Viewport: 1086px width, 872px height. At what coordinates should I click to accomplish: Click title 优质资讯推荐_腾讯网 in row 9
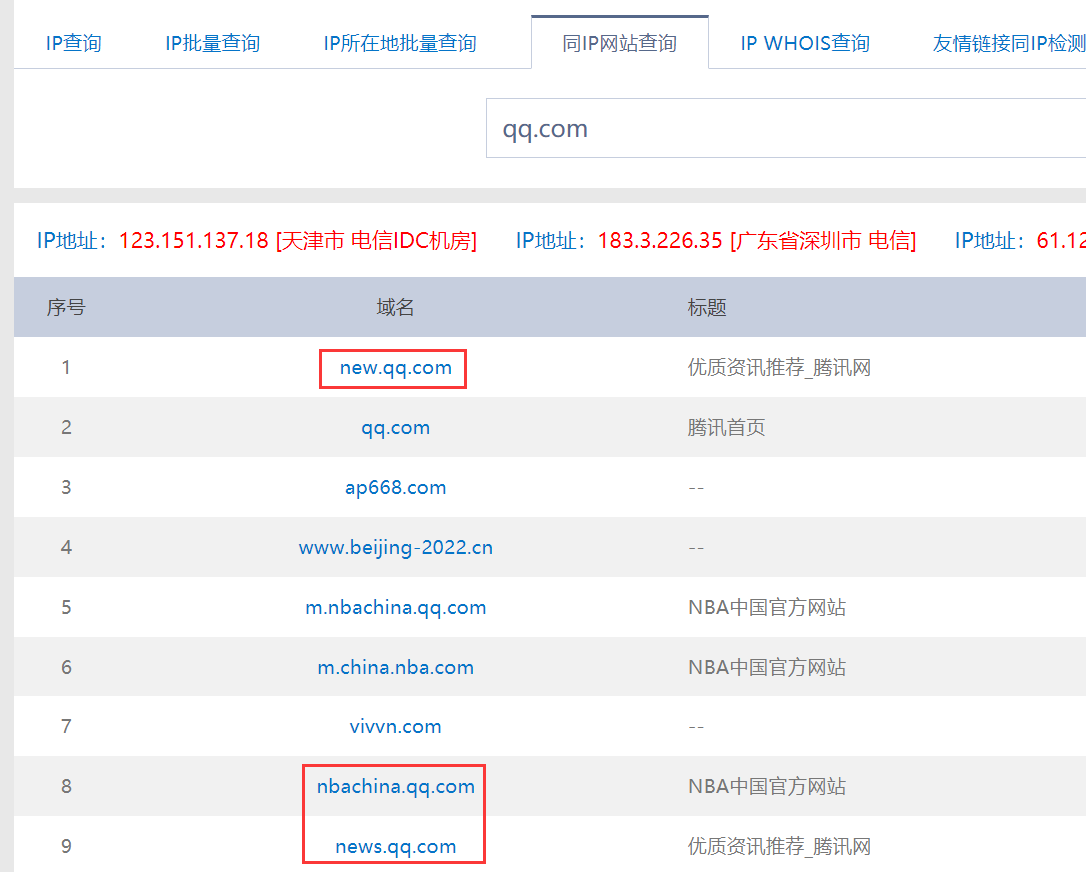click(779, 846)
